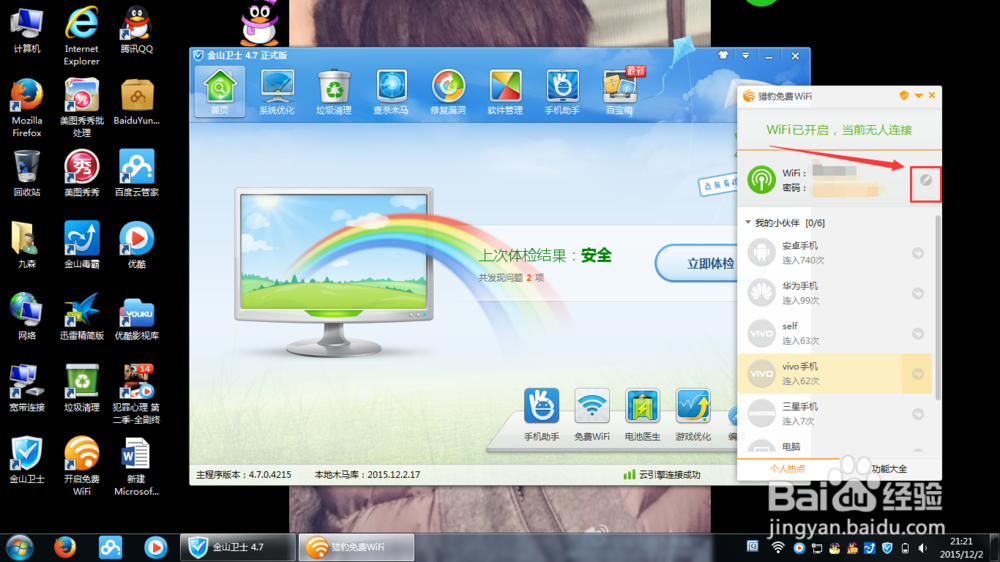
Task: Click the 云引擎连接成功 status text
Action: (669, 475)
